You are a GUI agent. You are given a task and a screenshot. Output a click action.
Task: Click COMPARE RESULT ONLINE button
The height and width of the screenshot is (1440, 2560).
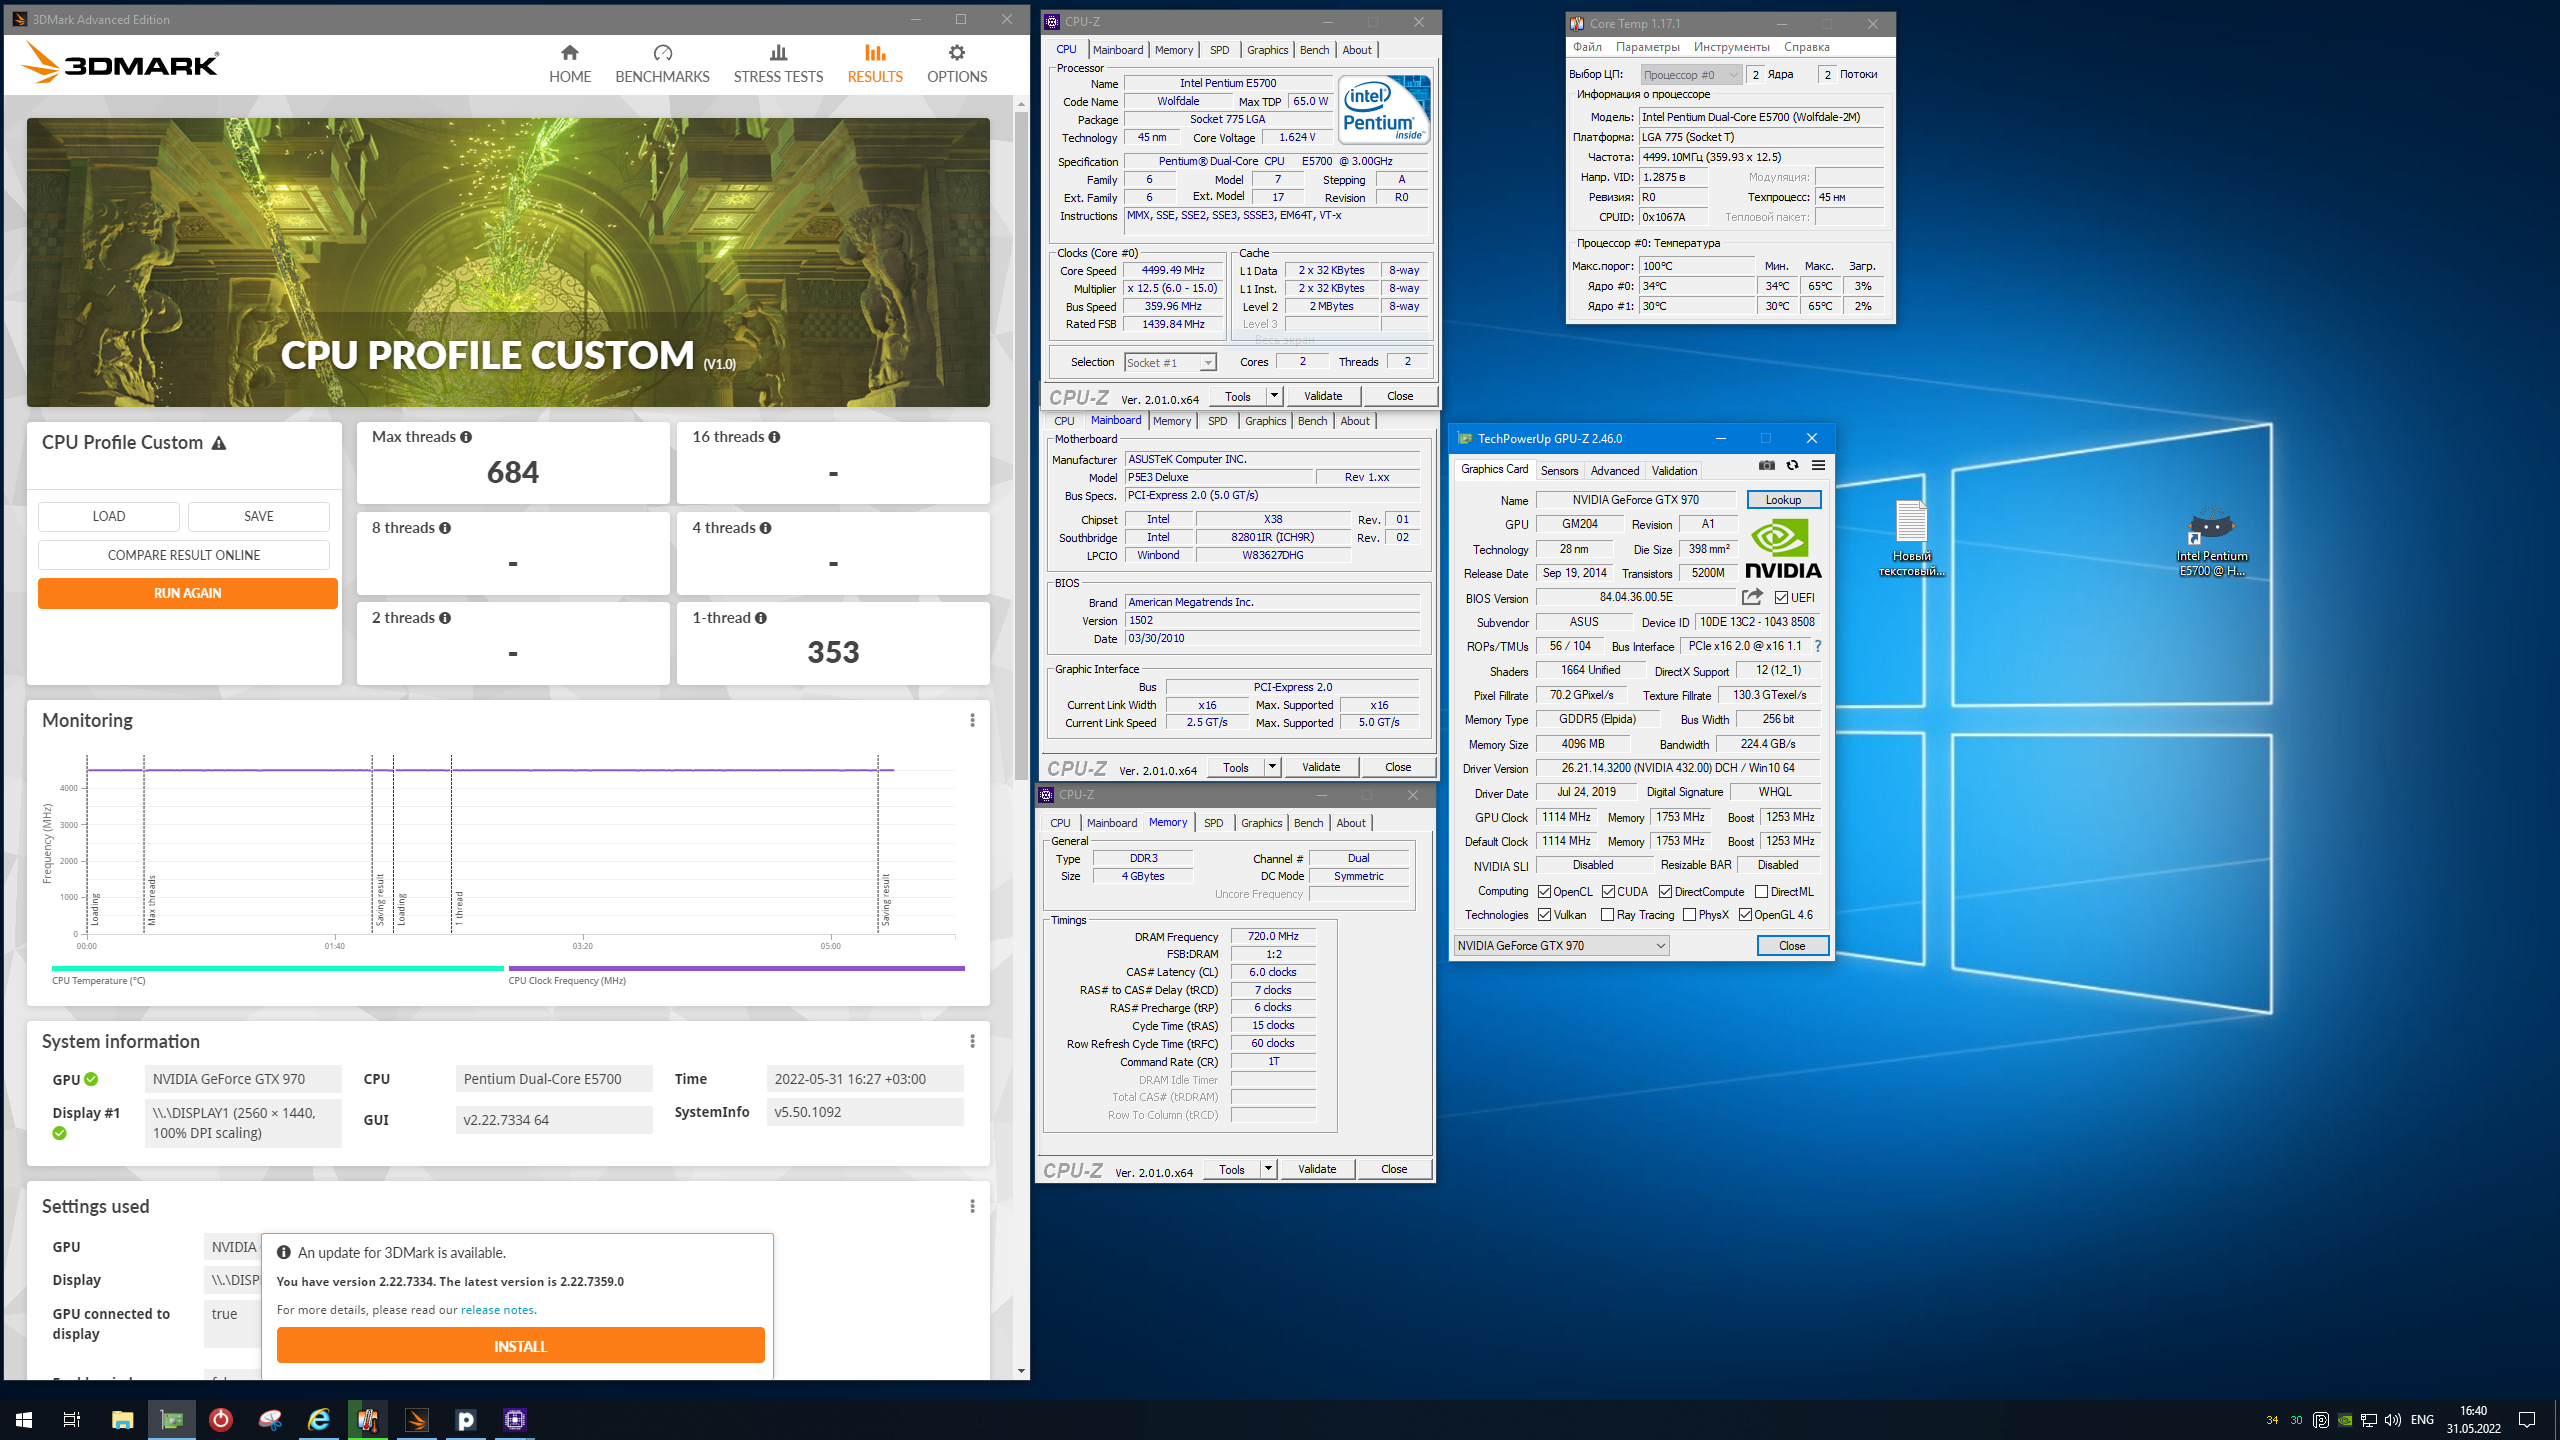(x=184, y=555)
